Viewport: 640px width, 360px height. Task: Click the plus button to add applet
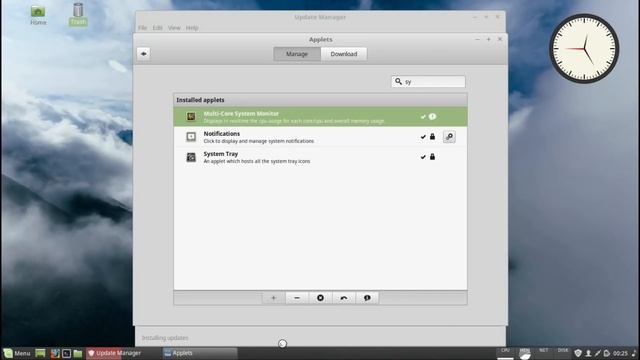click(x=273, y=298)
